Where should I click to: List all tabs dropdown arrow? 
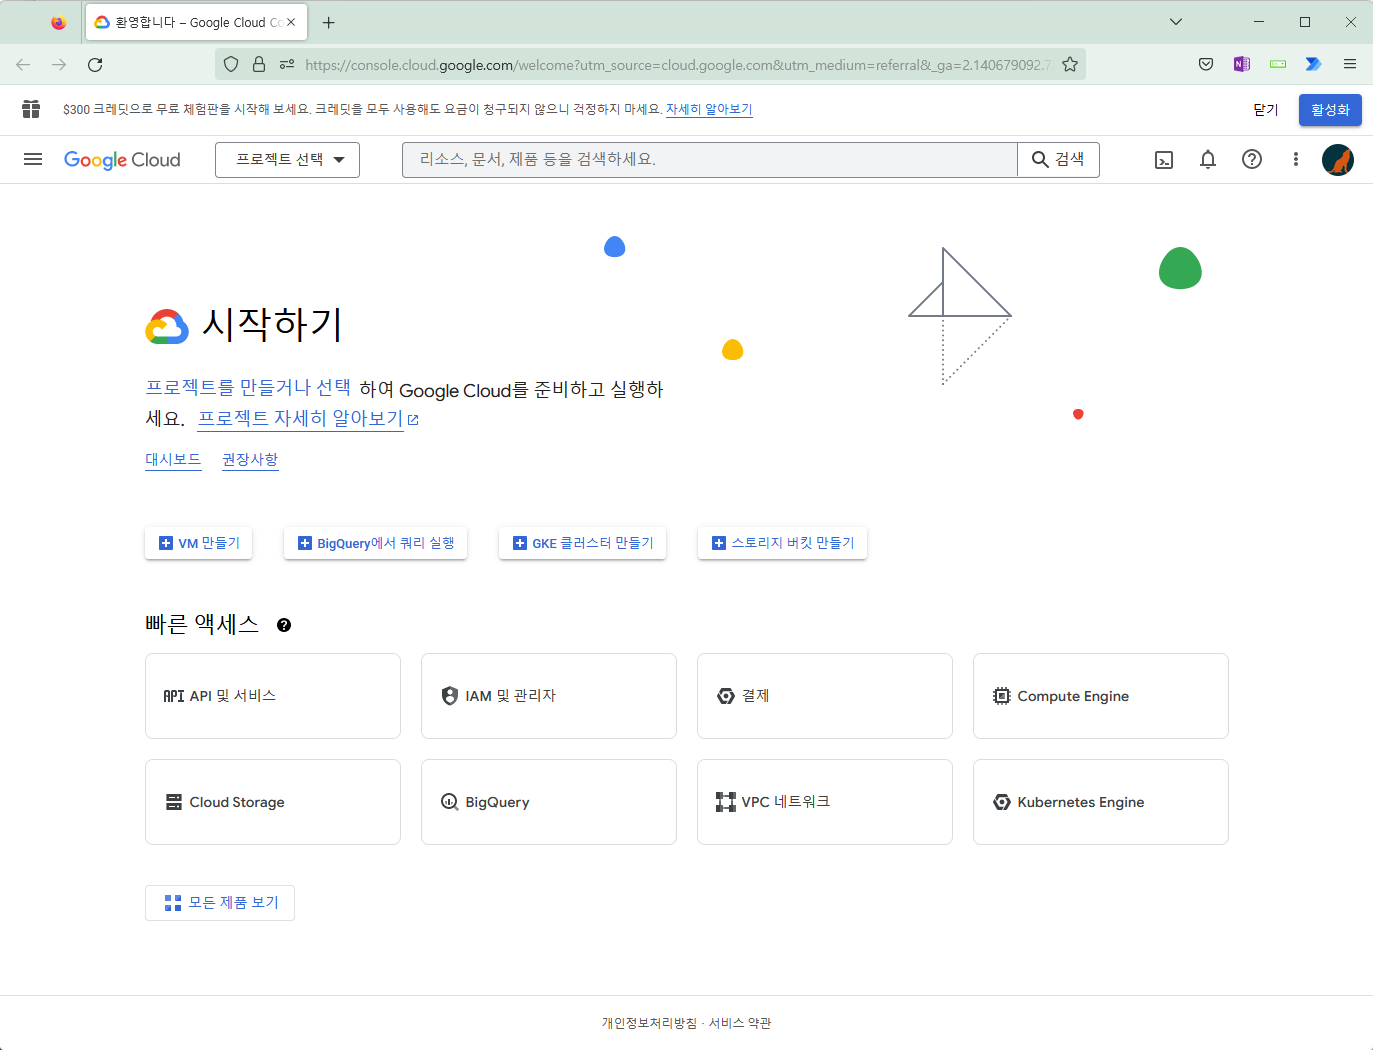[x=1176, y=22]
